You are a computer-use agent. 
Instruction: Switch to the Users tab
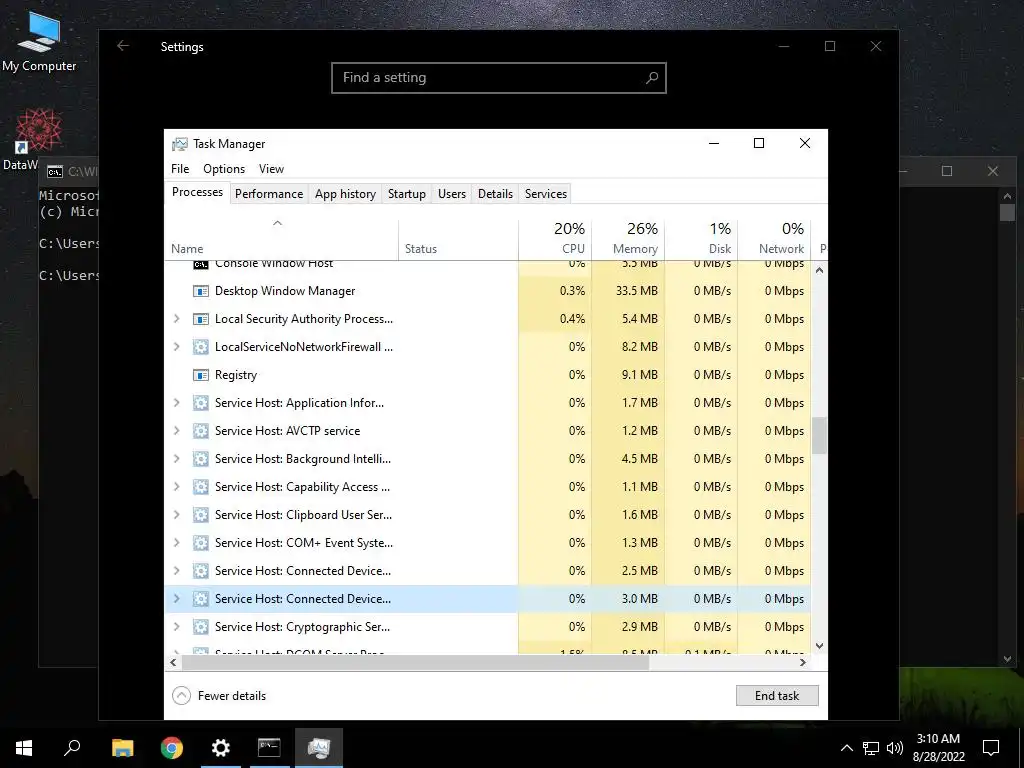[452, 194]
